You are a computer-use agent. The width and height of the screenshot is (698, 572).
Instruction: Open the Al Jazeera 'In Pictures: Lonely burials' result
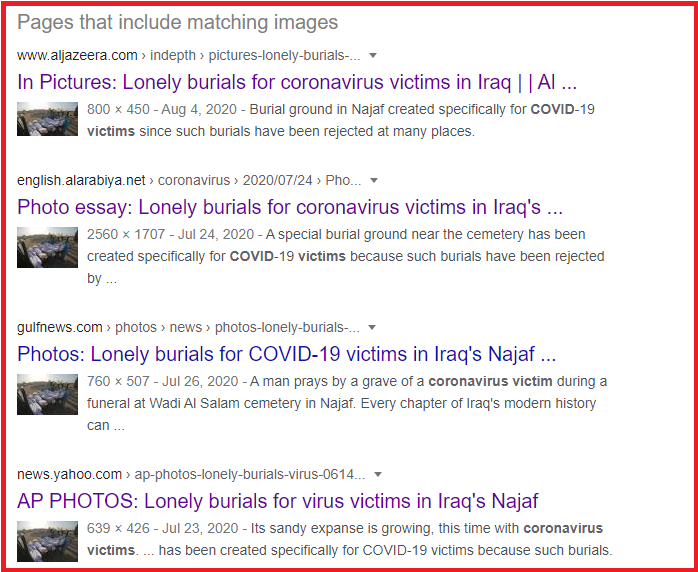pos(297,82)
